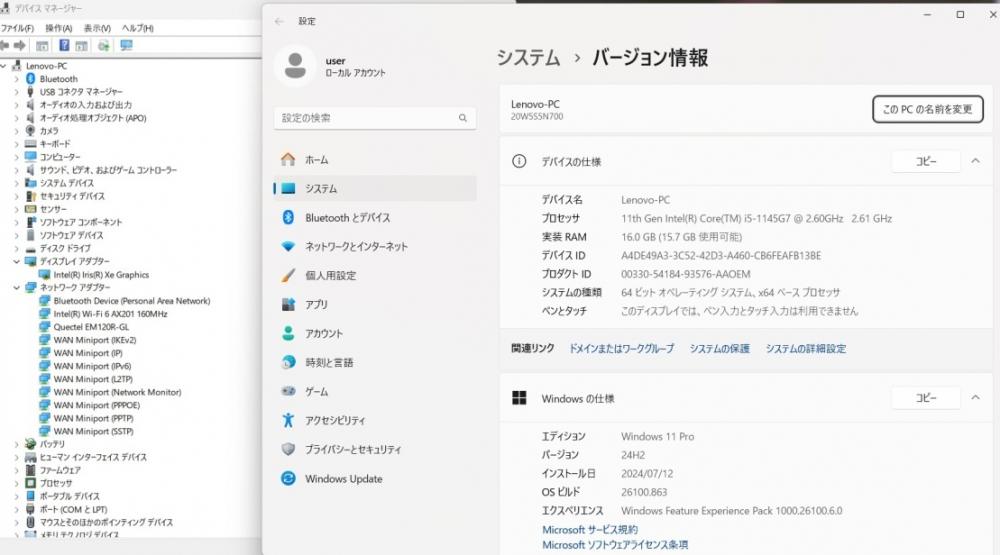Collapse the Lenovo-PC root node
This screenshot has width=1000, height=555.
click(4, 66)
